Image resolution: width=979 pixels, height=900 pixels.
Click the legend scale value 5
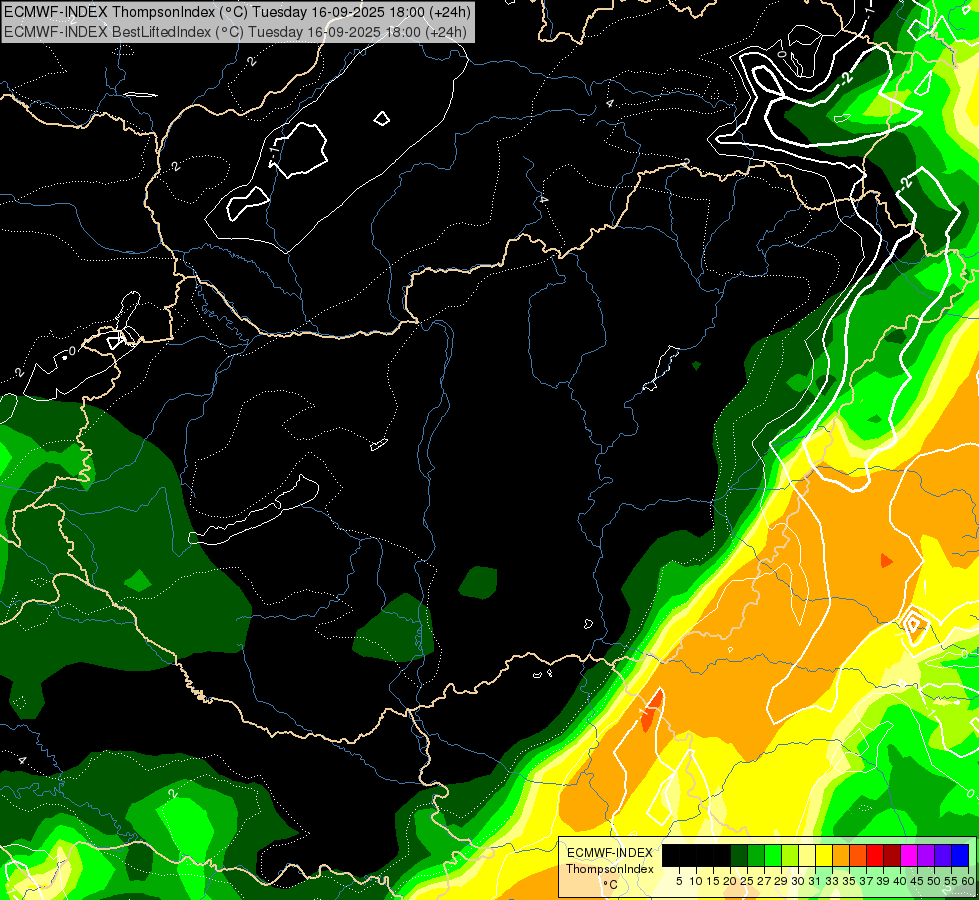tap(679, 881)
